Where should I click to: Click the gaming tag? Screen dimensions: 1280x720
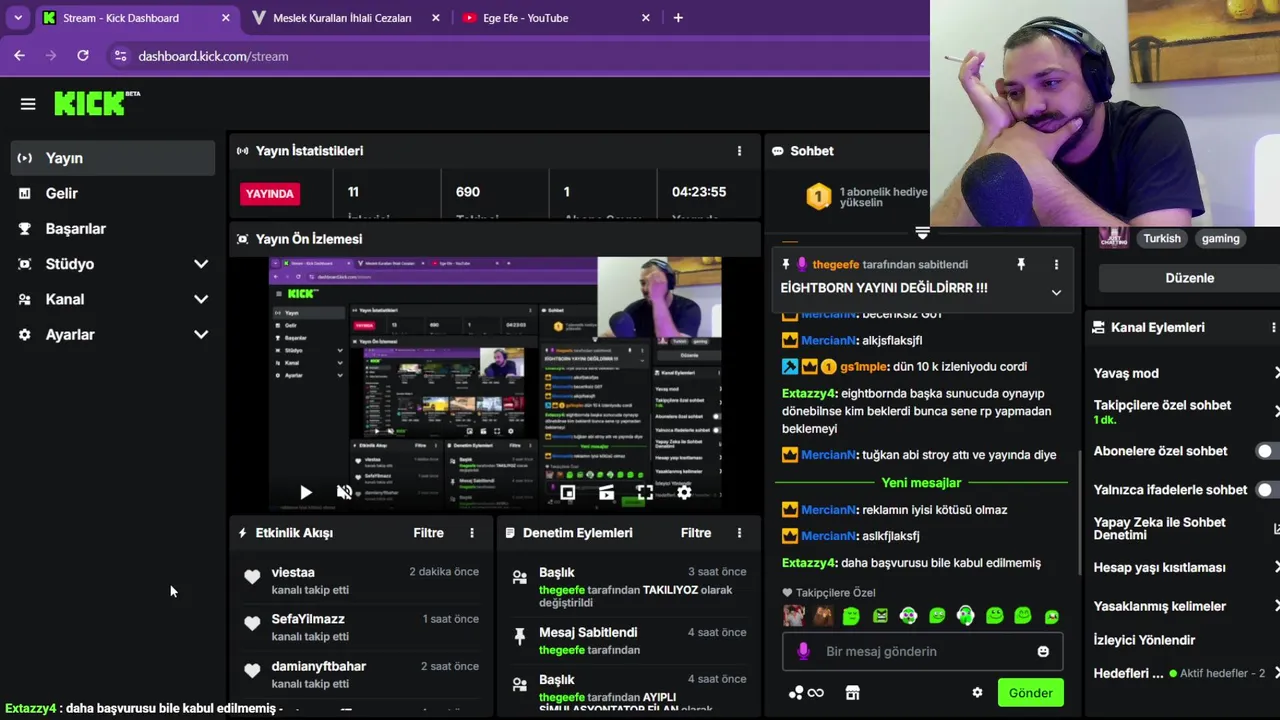tap(1220, 238)
